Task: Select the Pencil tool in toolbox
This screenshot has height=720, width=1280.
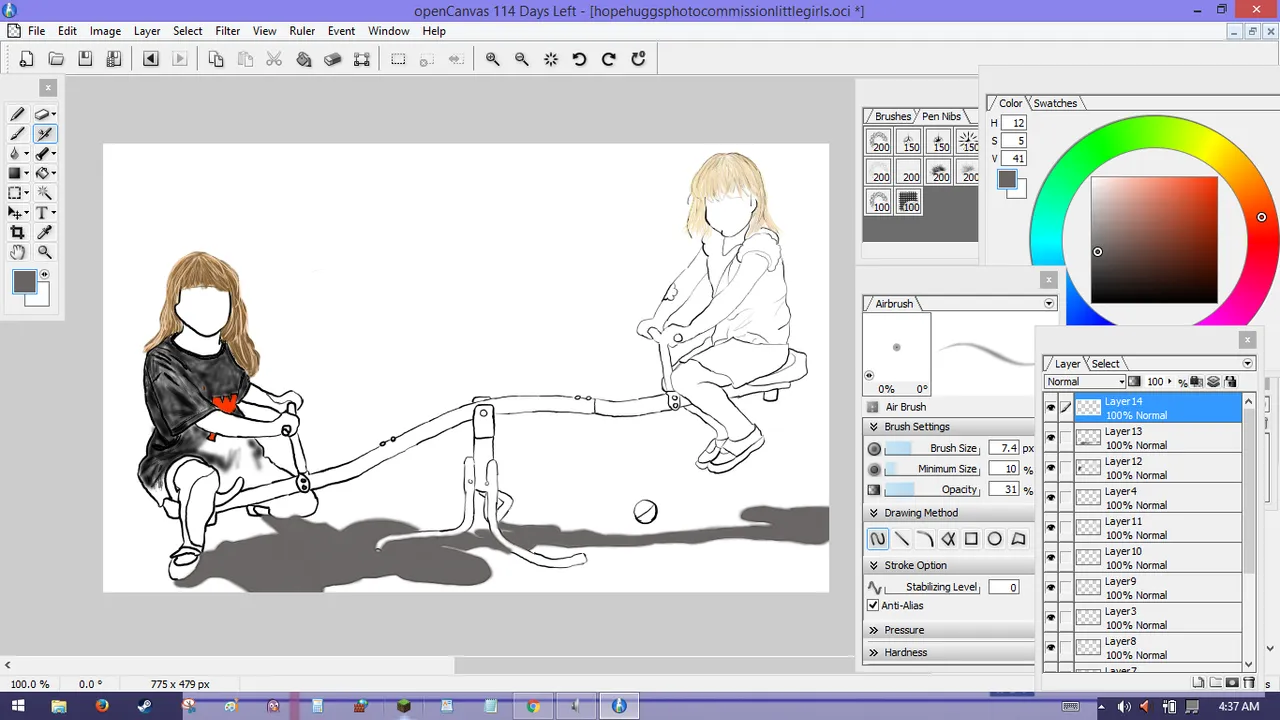Action: 17,114
